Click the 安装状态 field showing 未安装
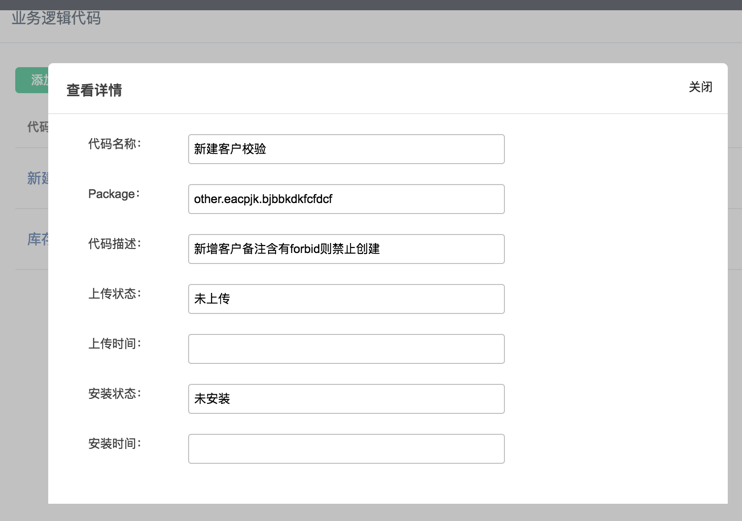 tap(346, 399)
